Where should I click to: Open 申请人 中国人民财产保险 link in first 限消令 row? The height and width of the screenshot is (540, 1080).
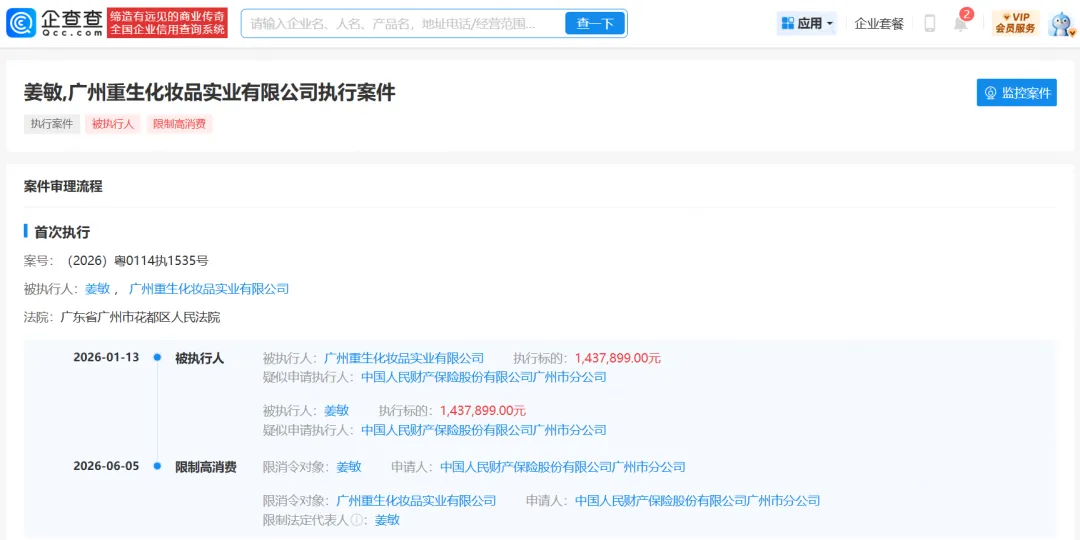click(563, 466)
